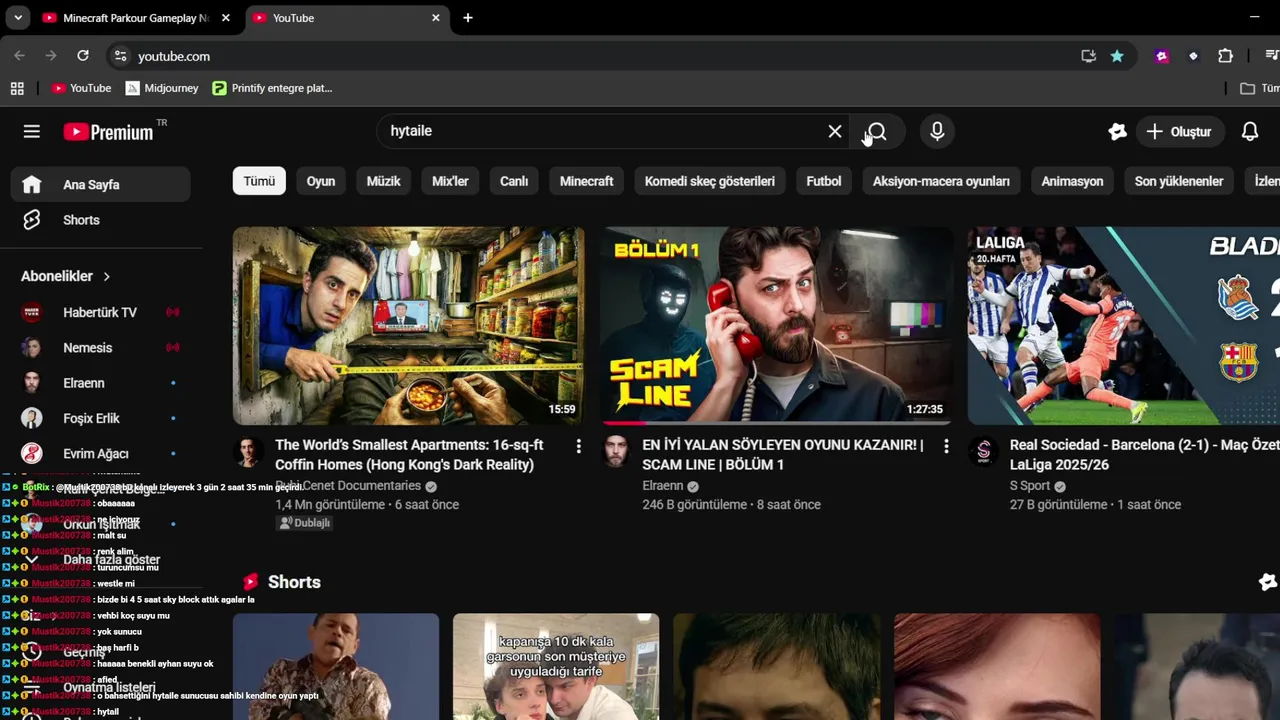Viewport: 1280px width, 720px height.
Task: Select the Tümü filter chip
Action: (x=259, y=181)
